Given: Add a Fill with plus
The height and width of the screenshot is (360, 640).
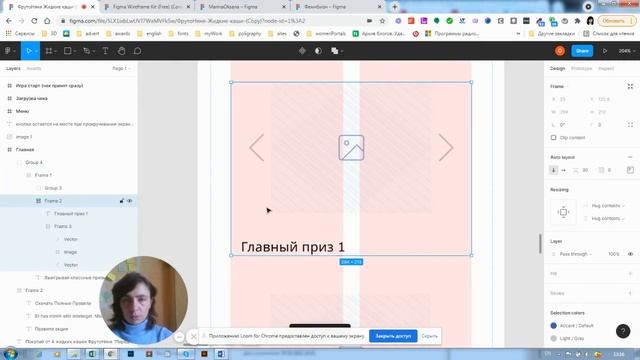Looking at the screenshot, I should (x=630, y=273).
